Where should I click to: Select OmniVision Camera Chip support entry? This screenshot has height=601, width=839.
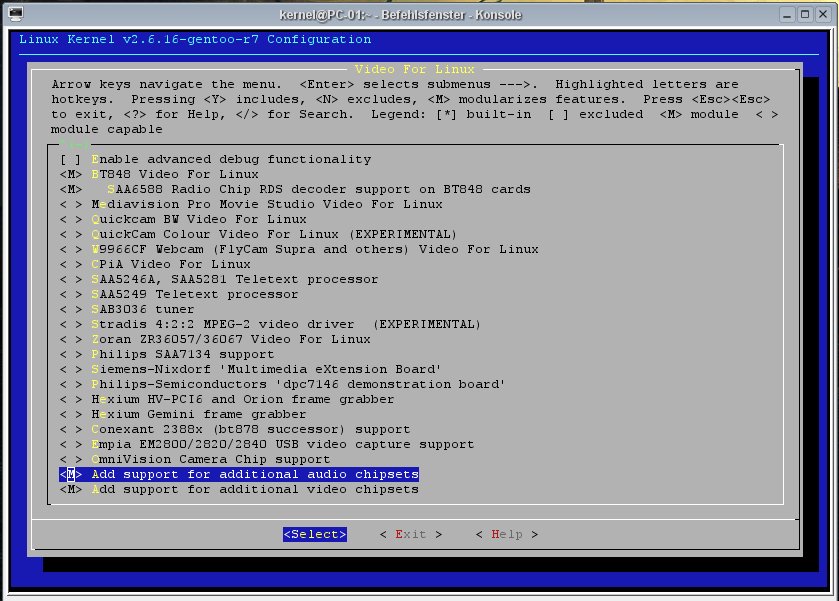pyautogui.click(x=195, y=459)
